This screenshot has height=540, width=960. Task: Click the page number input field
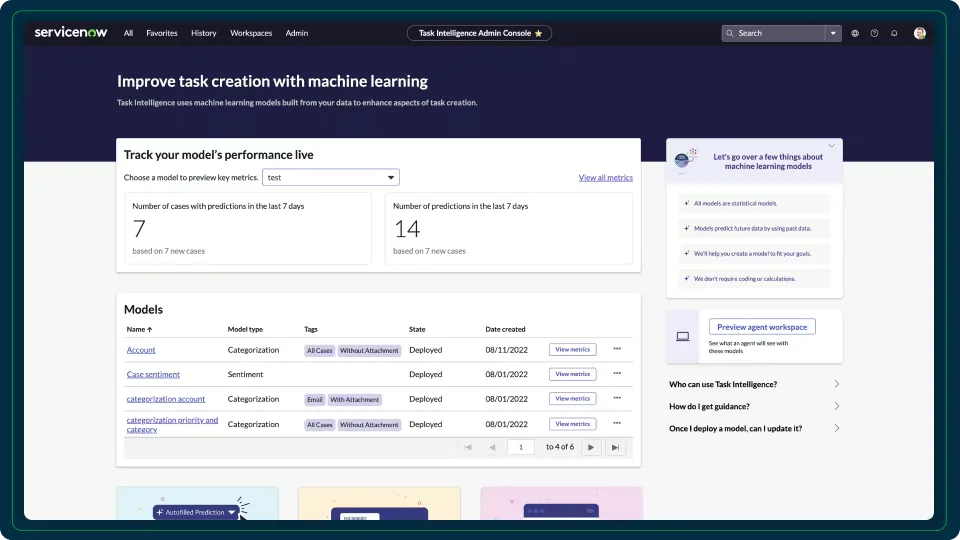[x=521, y=447]
